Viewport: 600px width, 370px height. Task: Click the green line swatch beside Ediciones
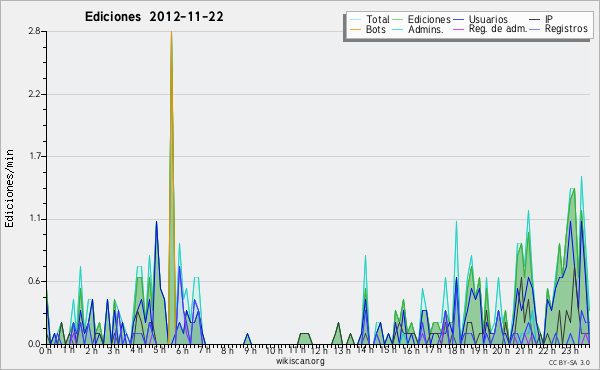click(x=398, y=20)
